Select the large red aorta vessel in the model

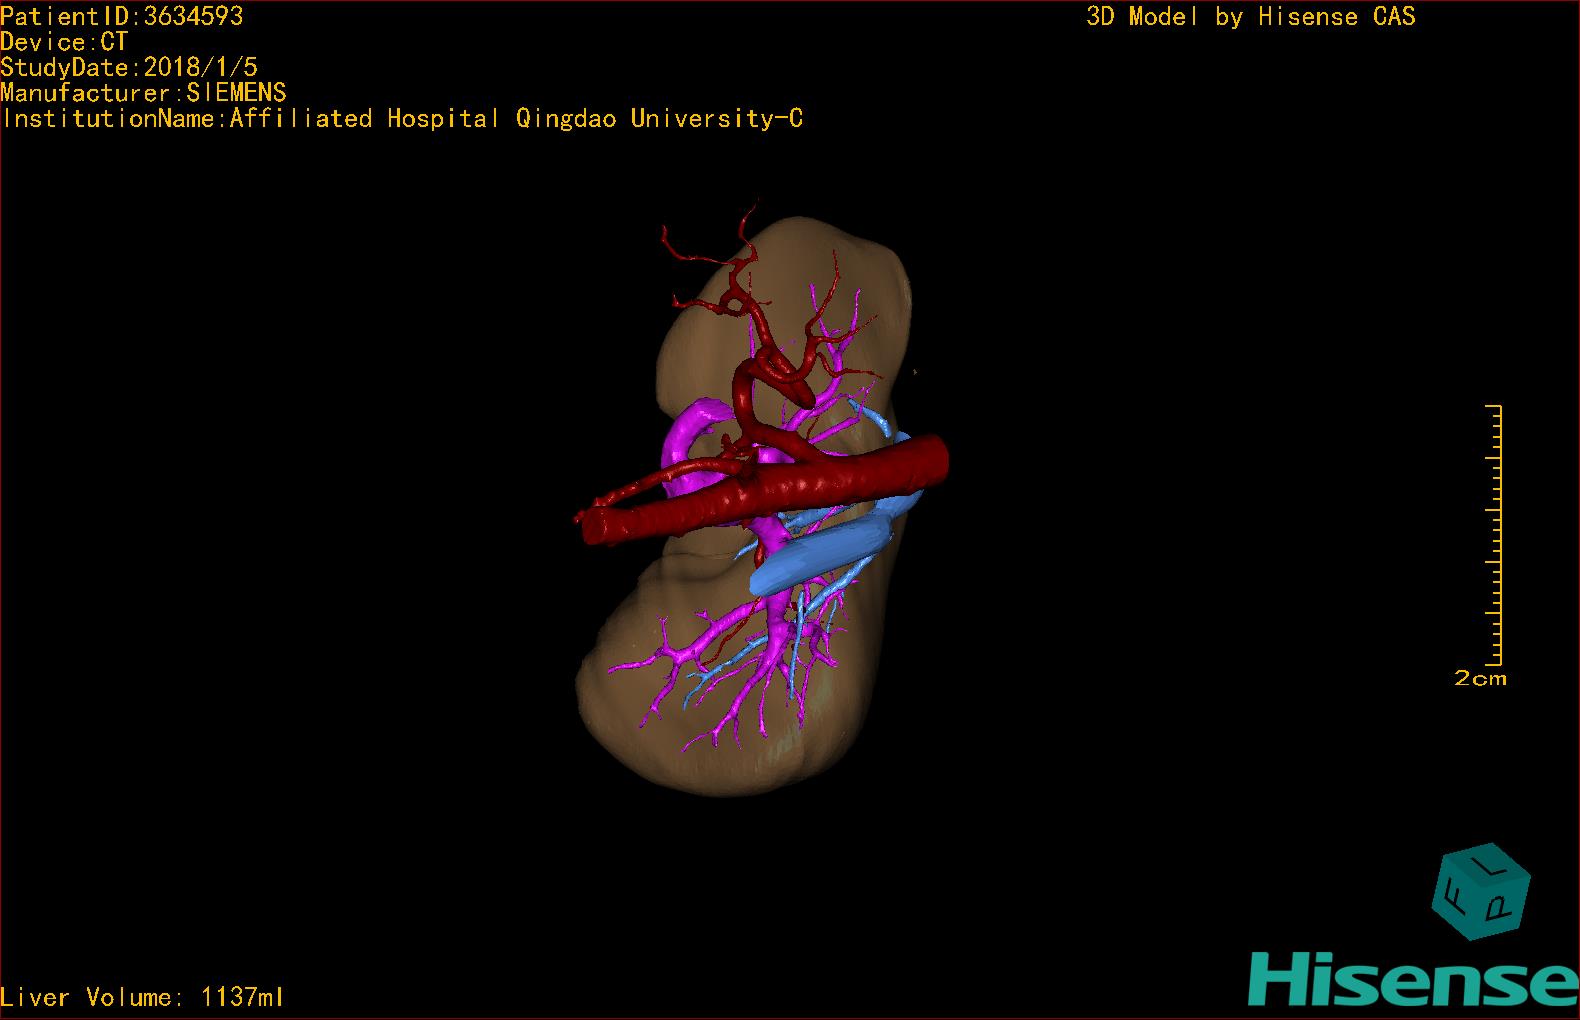click(765, 490)
